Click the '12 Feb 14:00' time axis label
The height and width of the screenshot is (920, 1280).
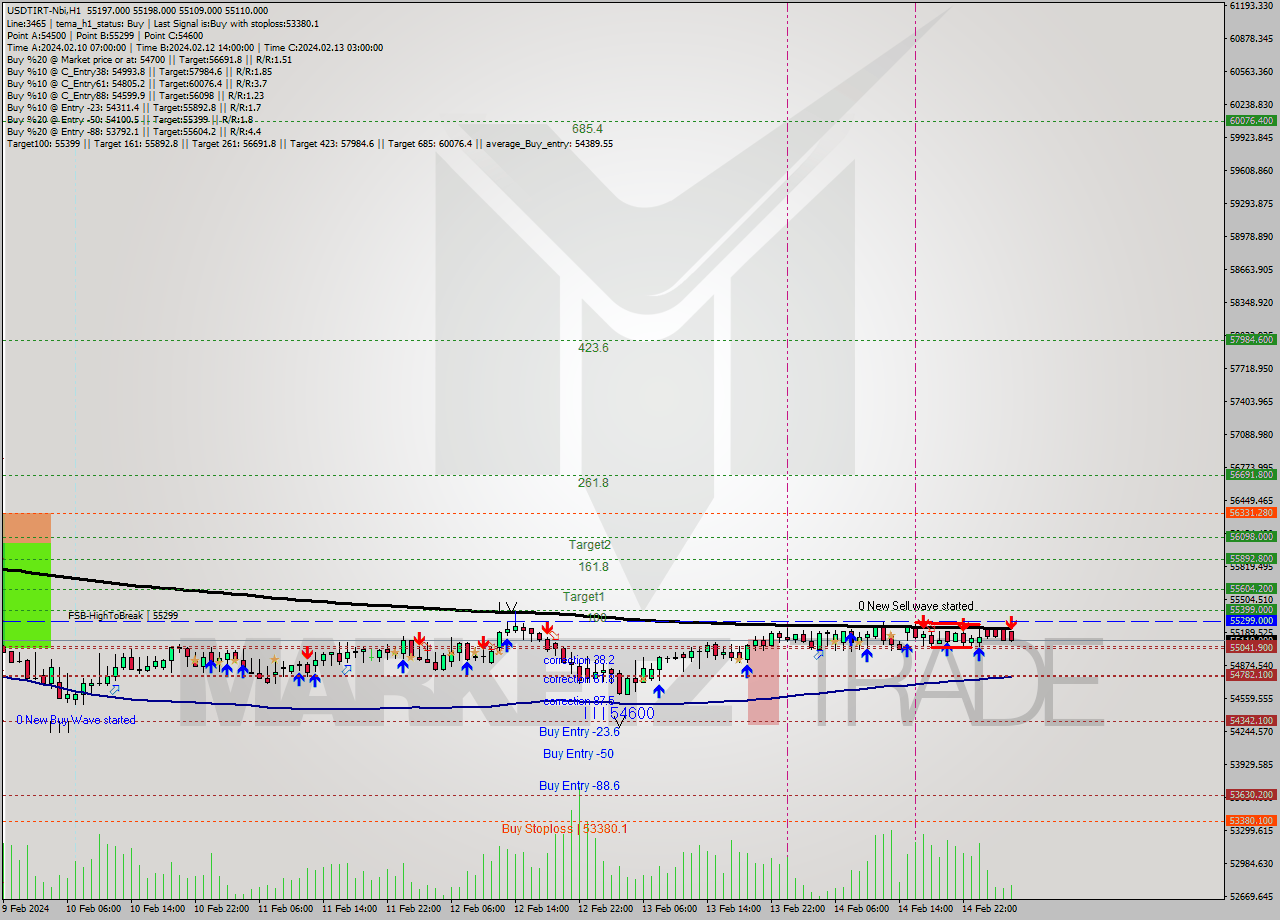(x=542, y=909)
